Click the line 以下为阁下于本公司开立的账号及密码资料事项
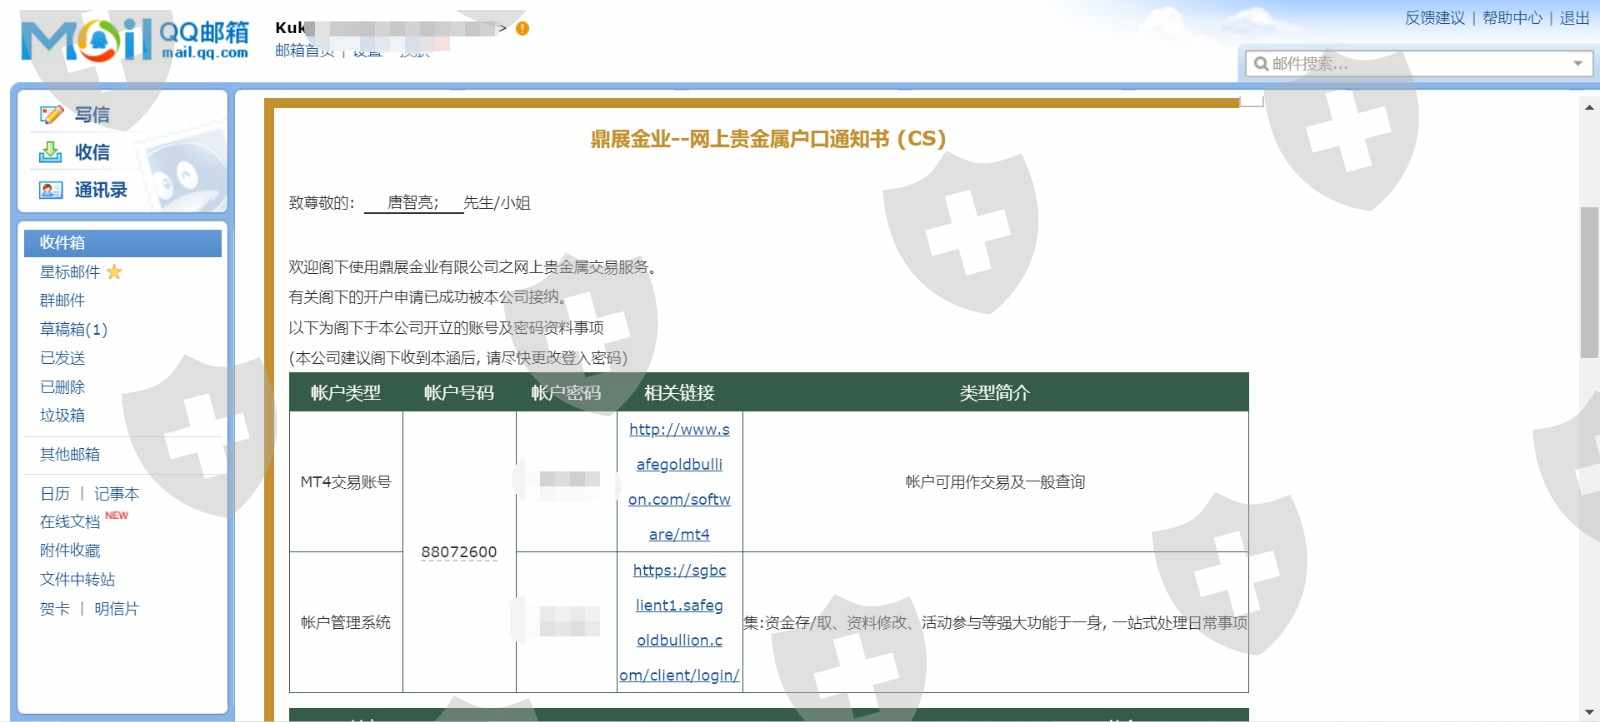 pyautogui.click(x=446, y=328)
